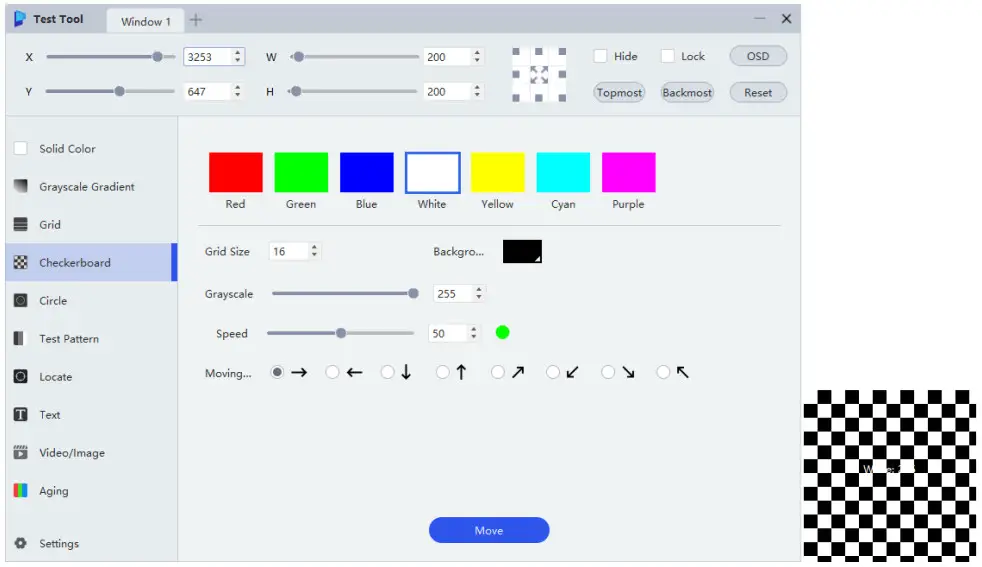Screen dimensions: 982x567
Task: Click the Speed value stepper arrows
Action: coord(473,333)
